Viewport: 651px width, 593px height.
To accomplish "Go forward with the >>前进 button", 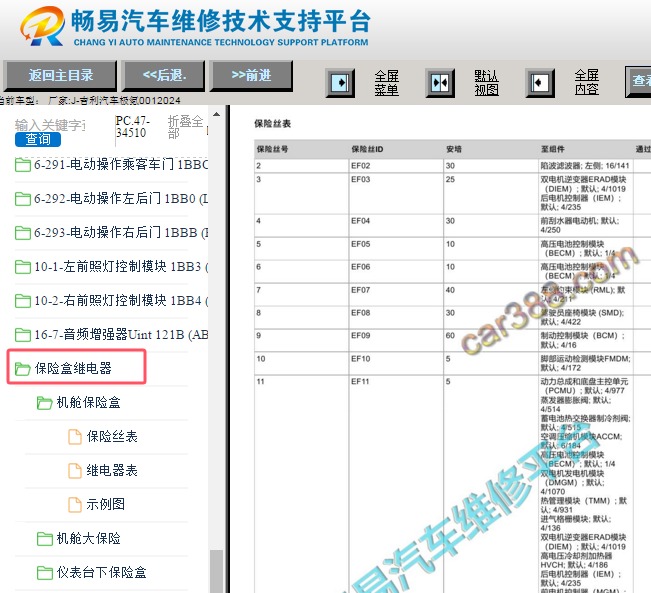I will point(252,76).
